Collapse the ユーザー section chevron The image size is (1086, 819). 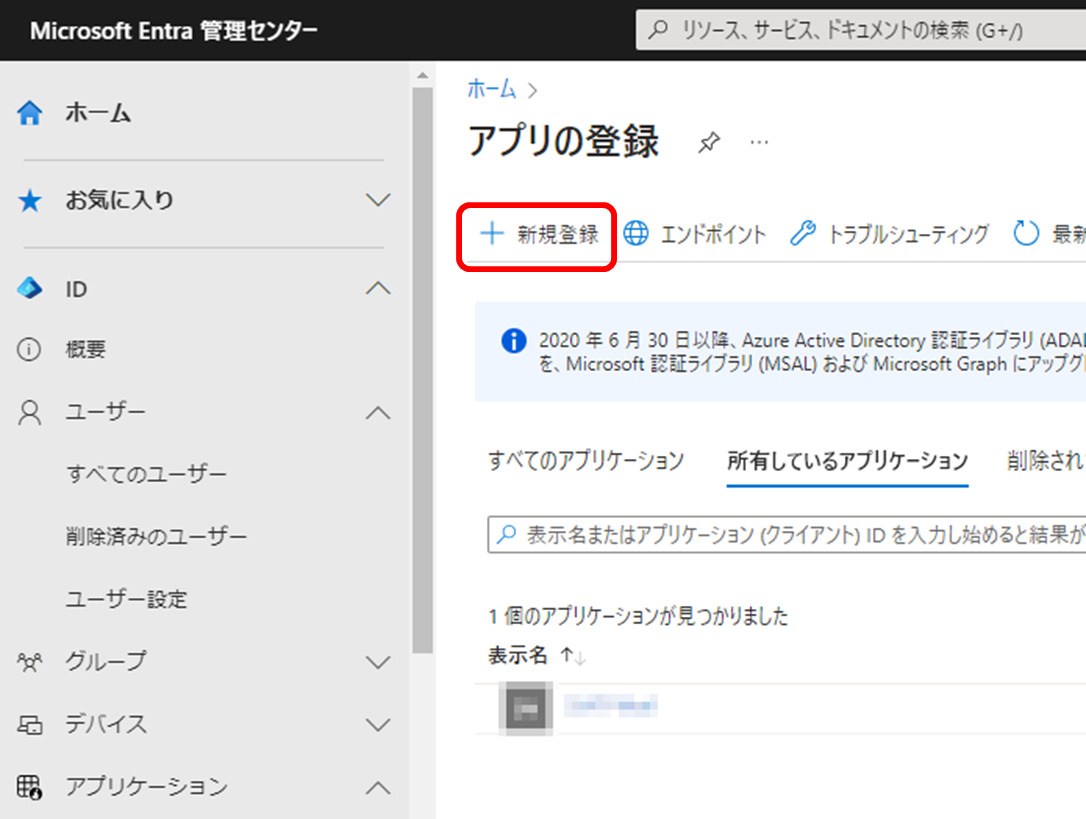pos(377,412)
